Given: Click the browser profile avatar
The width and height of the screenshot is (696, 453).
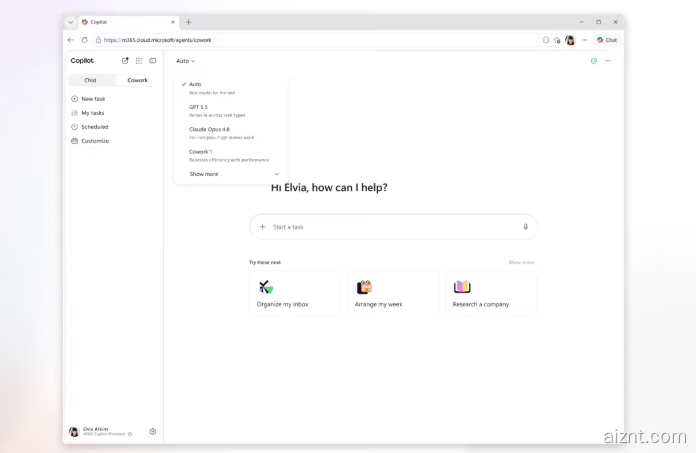Looking at the screenshot, I should (570, 40).
